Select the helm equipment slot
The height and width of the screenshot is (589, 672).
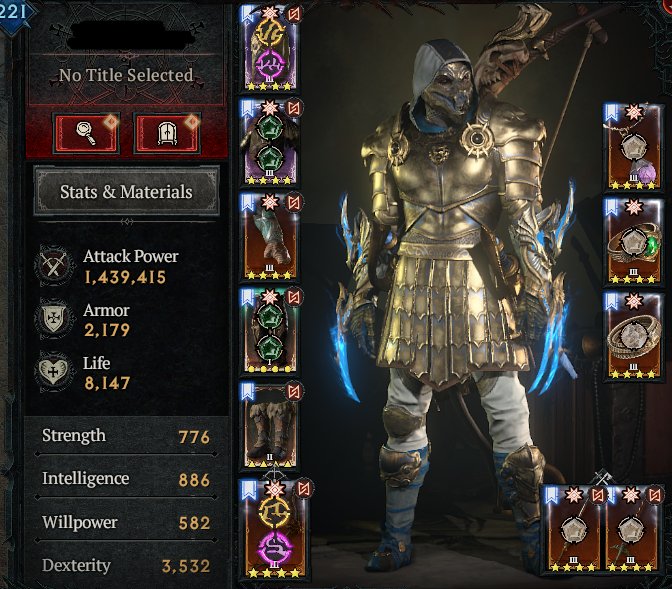tap(270, 48)
